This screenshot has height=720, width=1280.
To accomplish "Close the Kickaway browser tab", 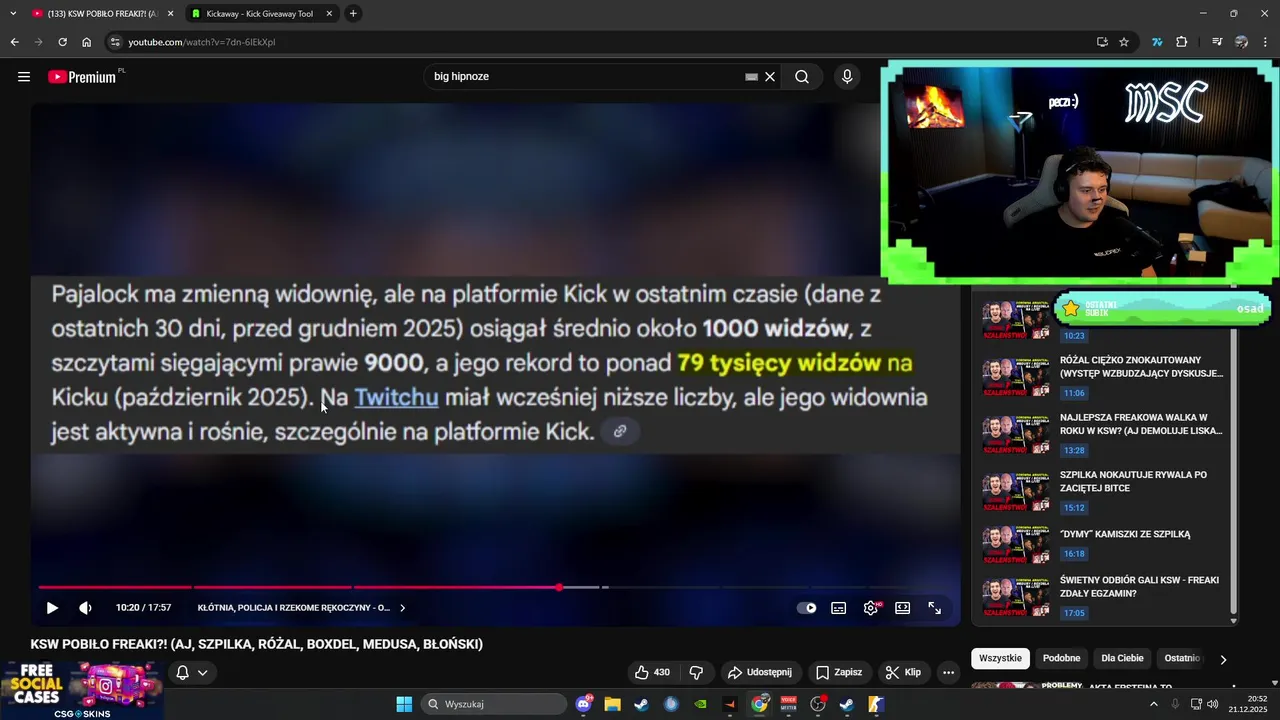I will point(329,14).
